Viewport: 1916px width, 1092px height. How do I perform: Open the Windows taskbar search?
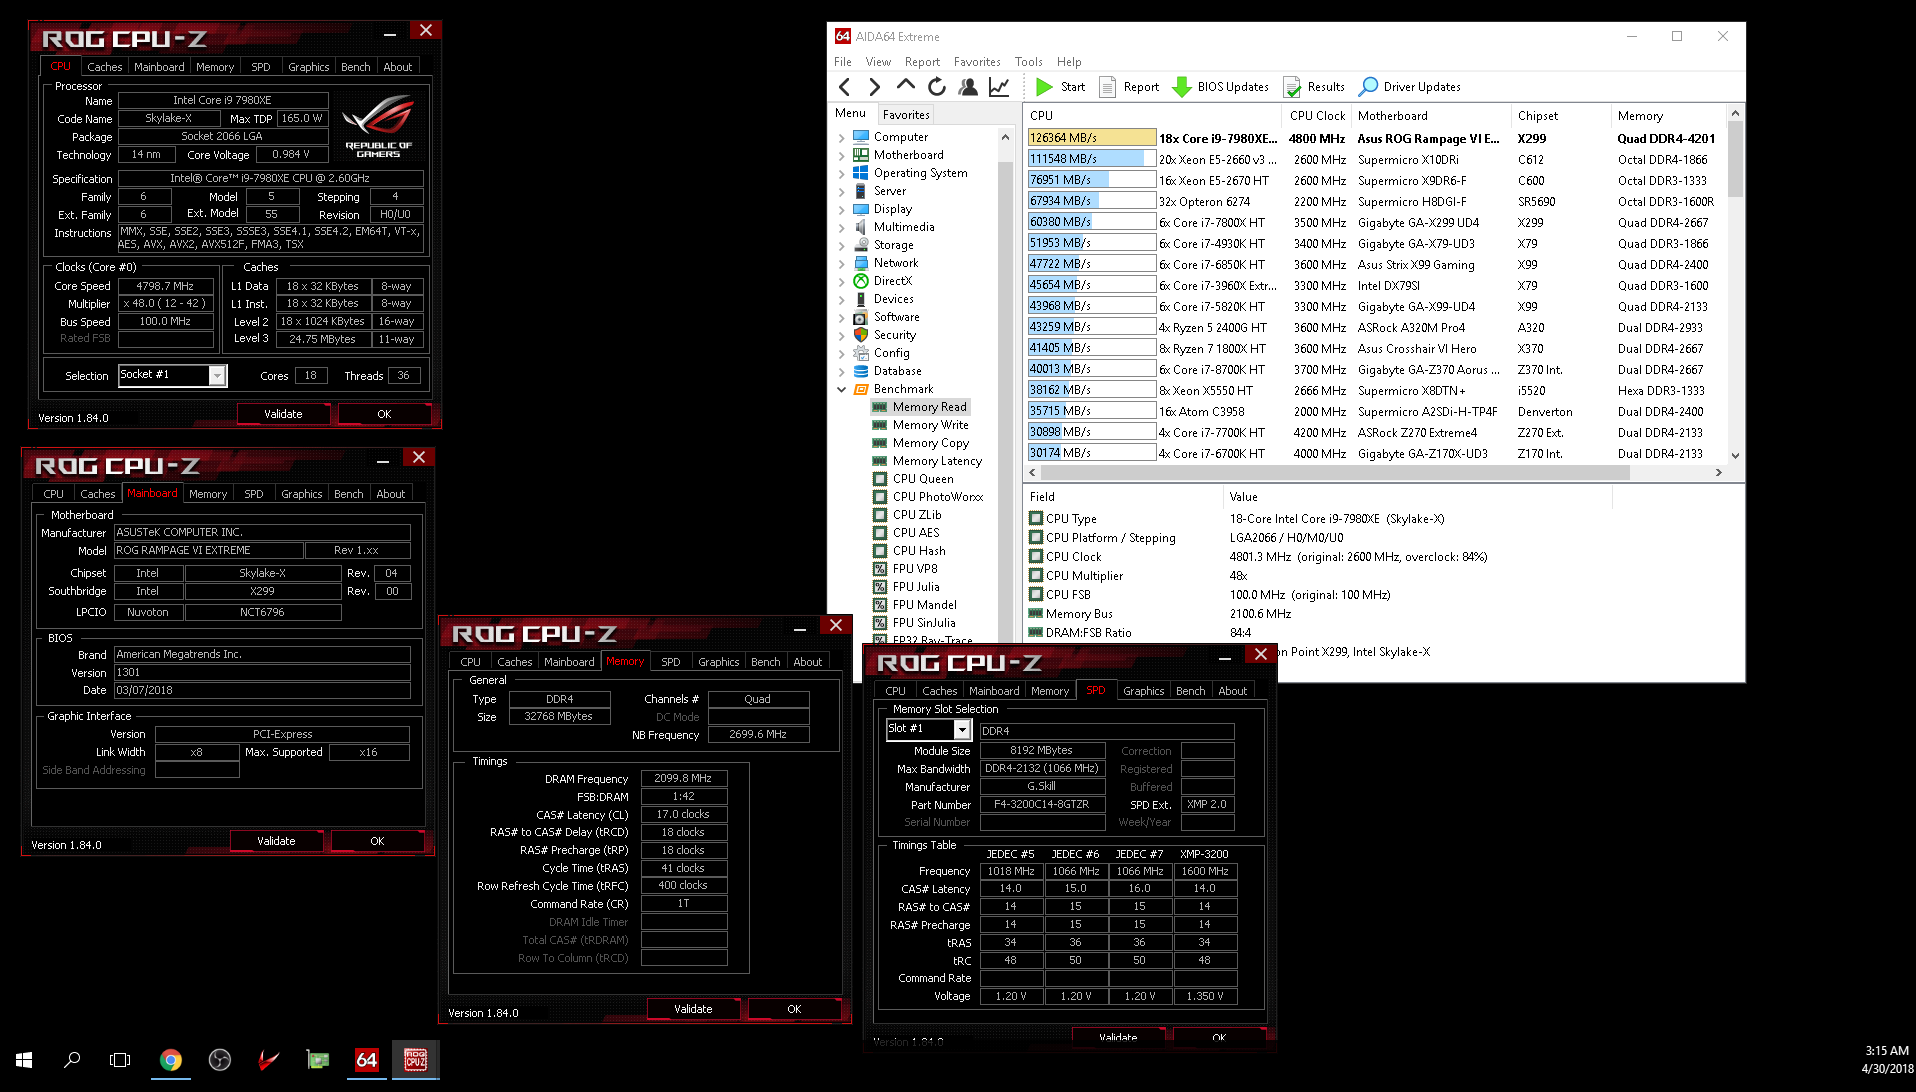(72, 1060)
